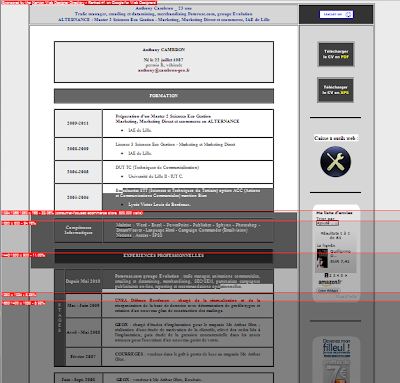Download the CV as XPS

coord(336,90)
